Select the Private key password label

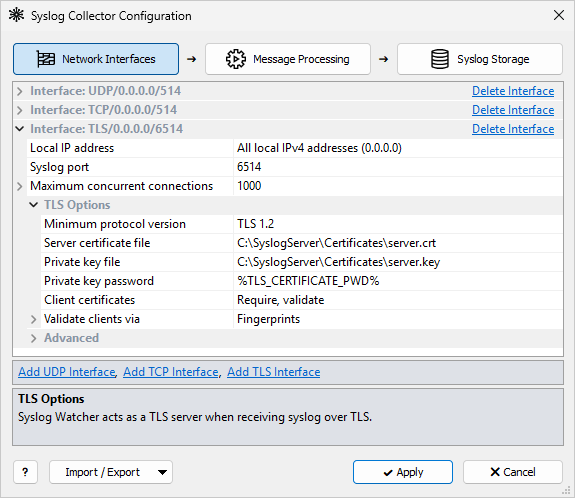pos(99,281)
